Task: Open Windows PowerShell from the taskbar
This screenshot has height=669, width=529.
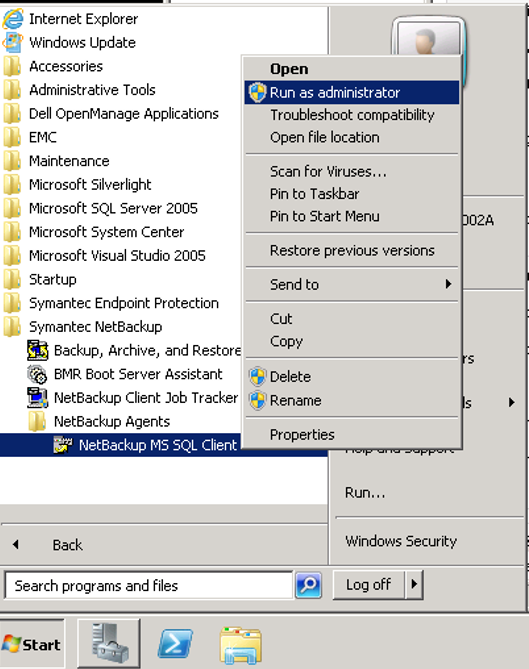Action: [175, 643]
